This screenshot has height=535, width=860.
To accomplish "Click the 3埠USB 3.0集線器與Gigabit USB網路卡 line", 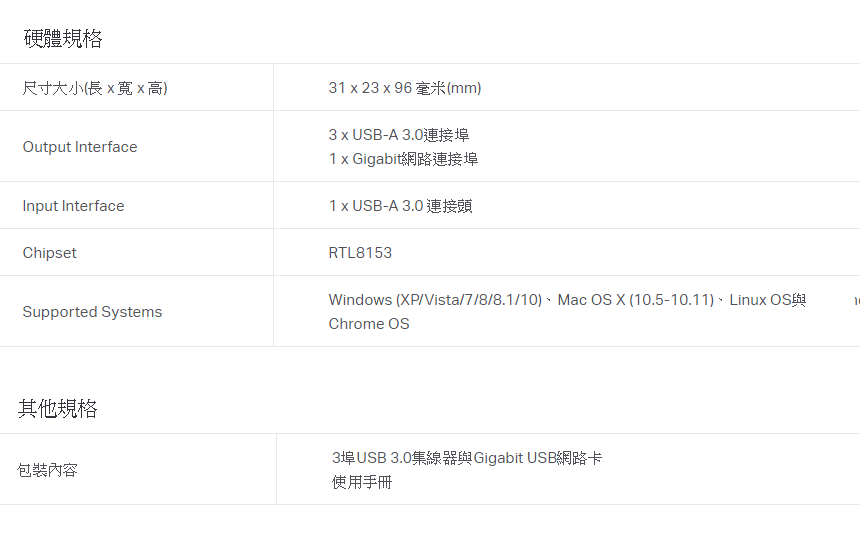I will click(467, 458).
